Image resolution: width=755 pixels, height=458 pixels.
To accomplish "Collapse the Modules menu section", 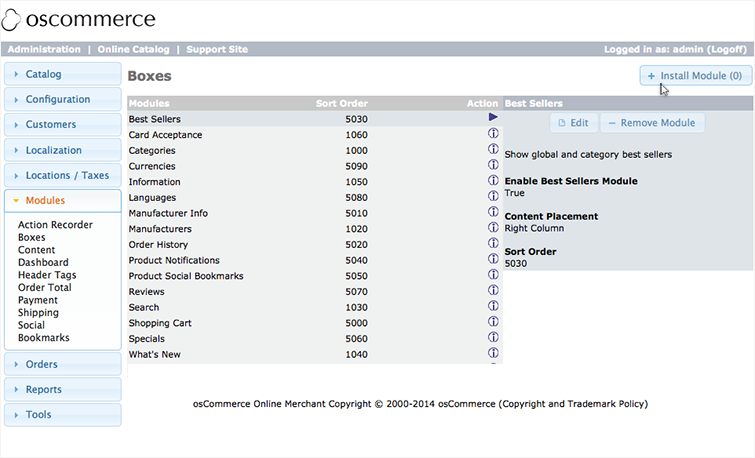I will click(63, 200).
